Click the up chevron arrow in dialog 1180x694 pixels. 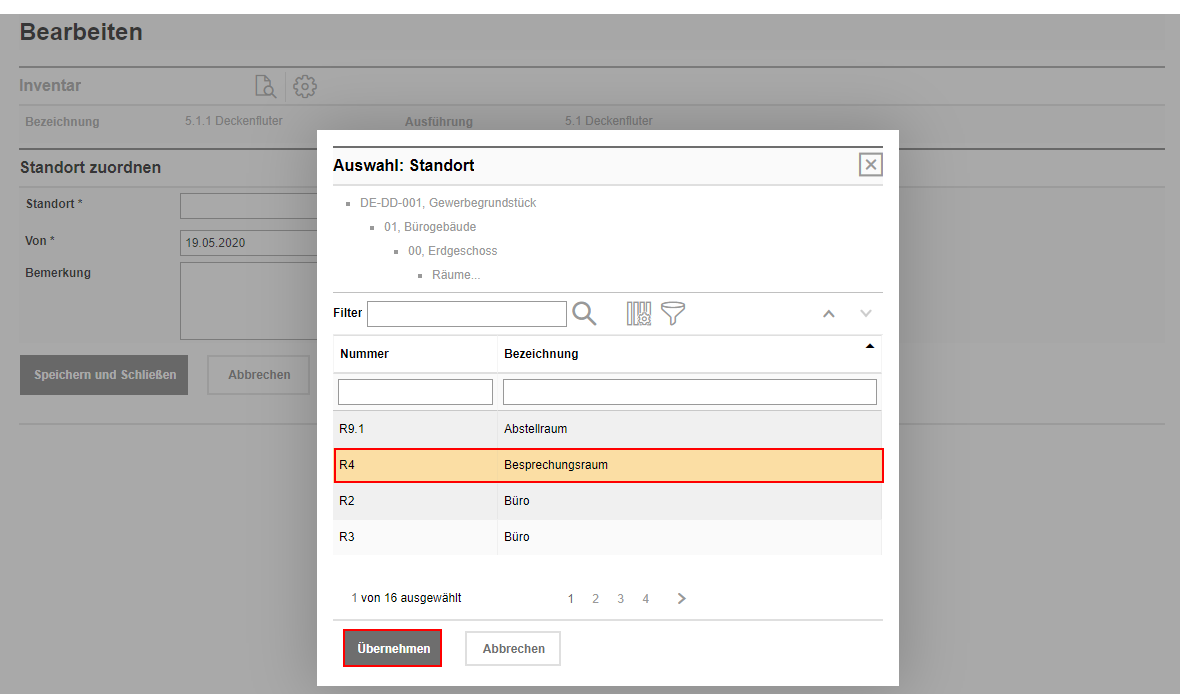click(x=828, y=314)
